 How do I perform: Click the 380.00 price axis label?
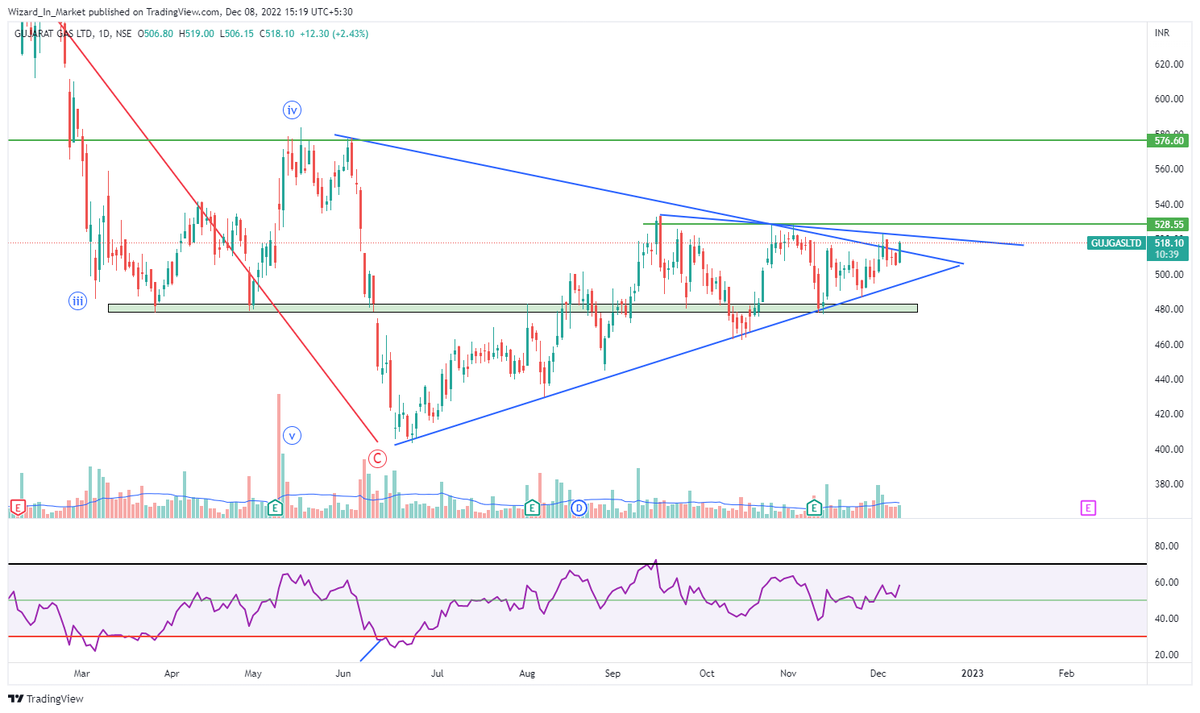click(x=1170, y=484)
